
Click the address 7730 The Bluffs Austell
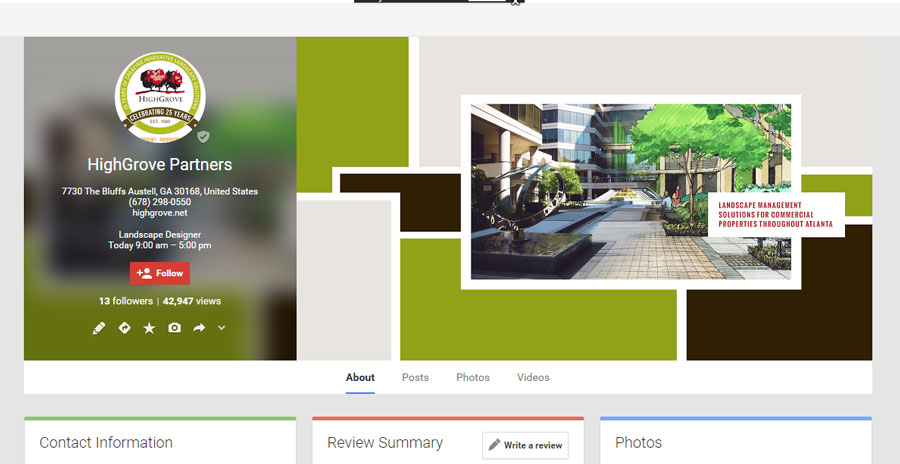pyautogui.click(x=160, y=191)
